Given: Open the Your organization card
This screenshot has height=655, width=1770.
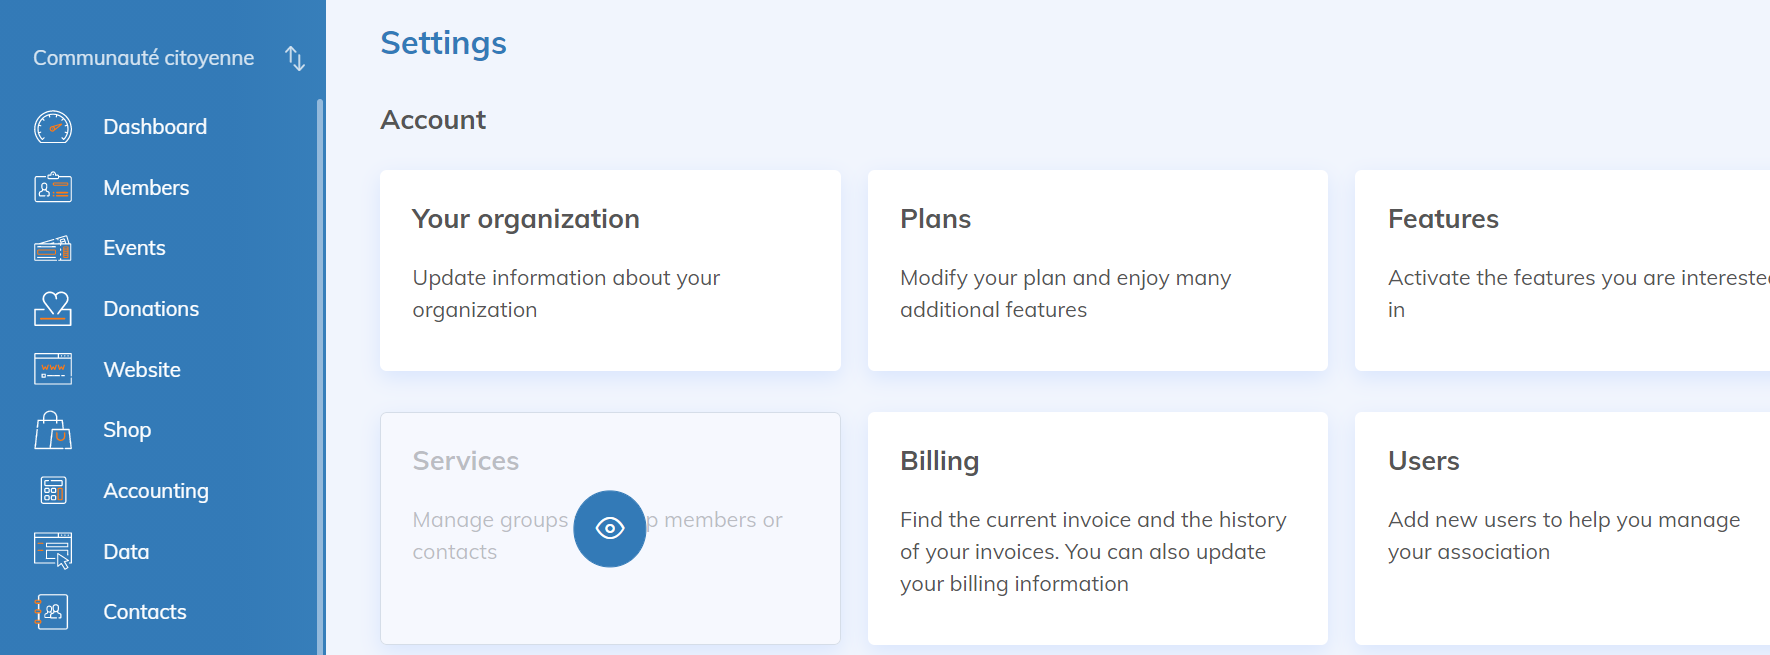Looking at the screenshot, I should click(x=610, y=270).
